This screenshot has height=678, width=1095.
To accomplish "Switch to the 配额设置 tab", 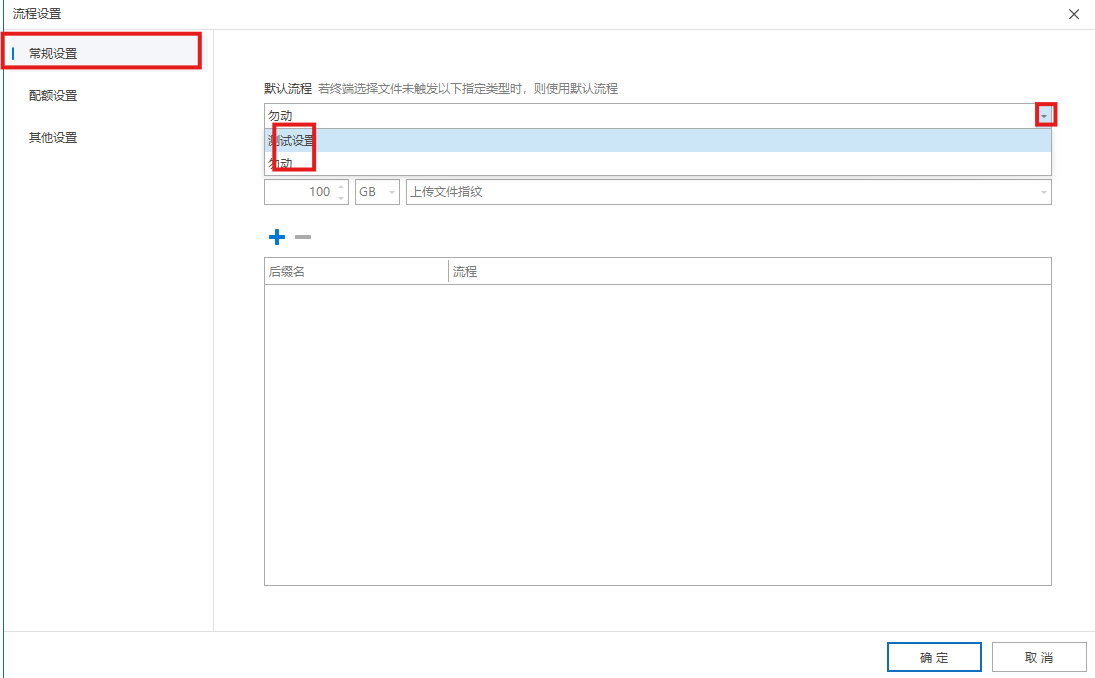I will 53,96.
